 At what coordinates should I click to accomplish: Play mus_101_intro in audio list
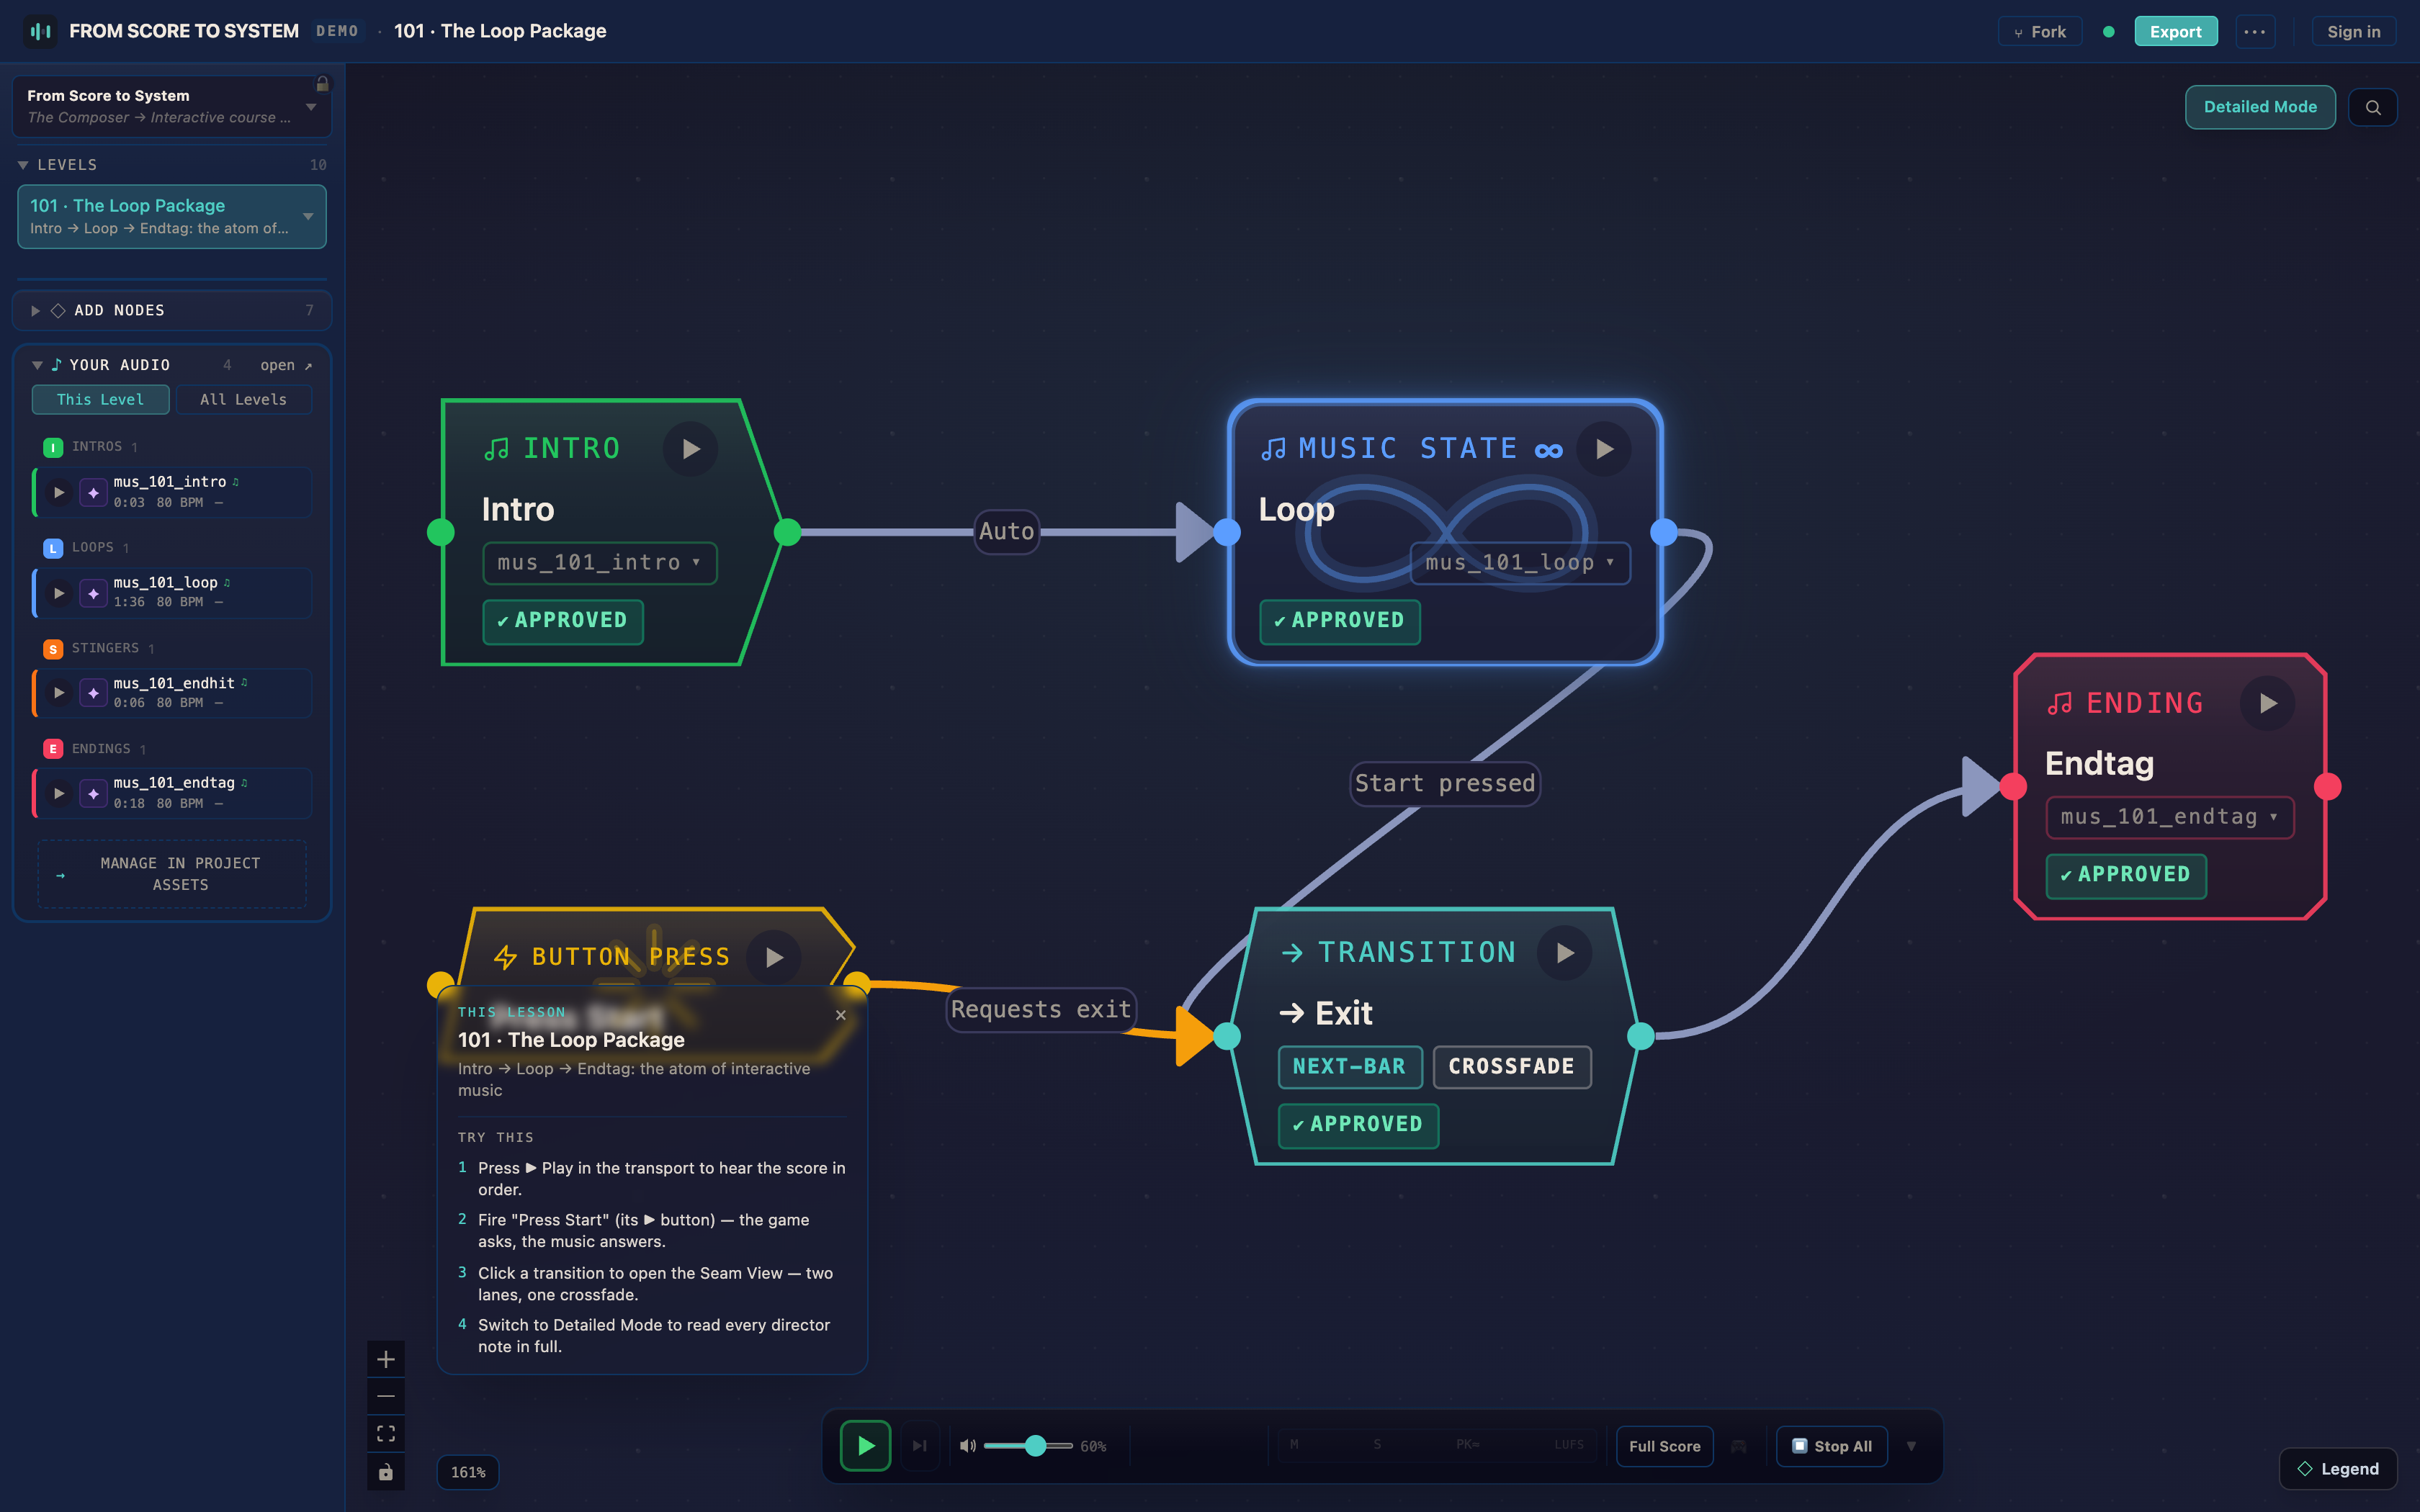(59, 492)
